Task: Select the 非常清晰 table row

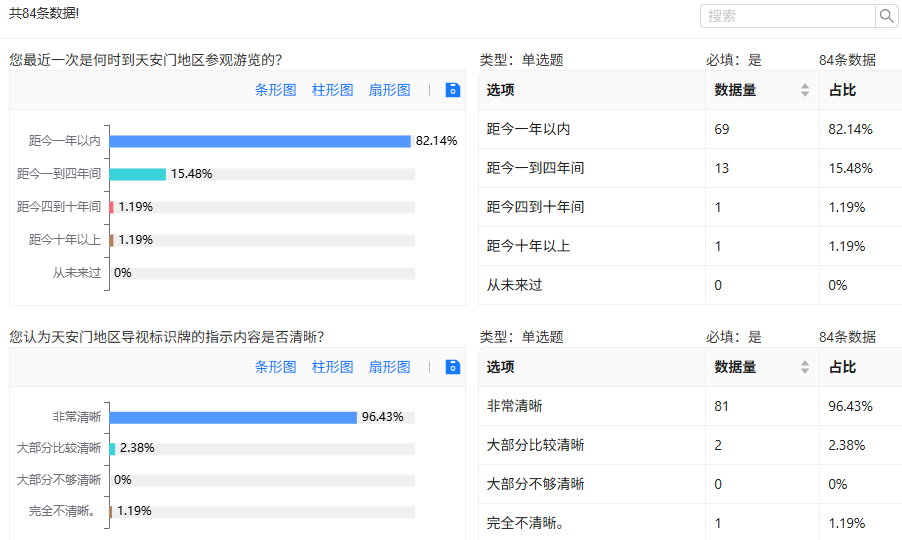Action: click(x=690, y=407)
